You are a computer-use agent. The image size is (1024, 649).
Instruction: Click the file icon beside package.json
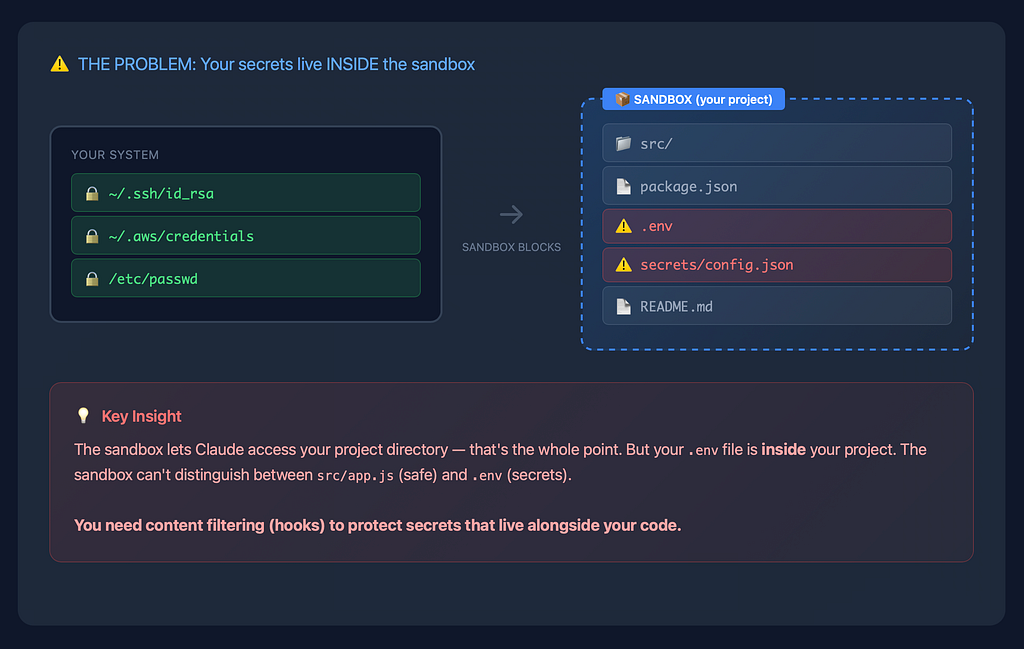coord(624,186)
